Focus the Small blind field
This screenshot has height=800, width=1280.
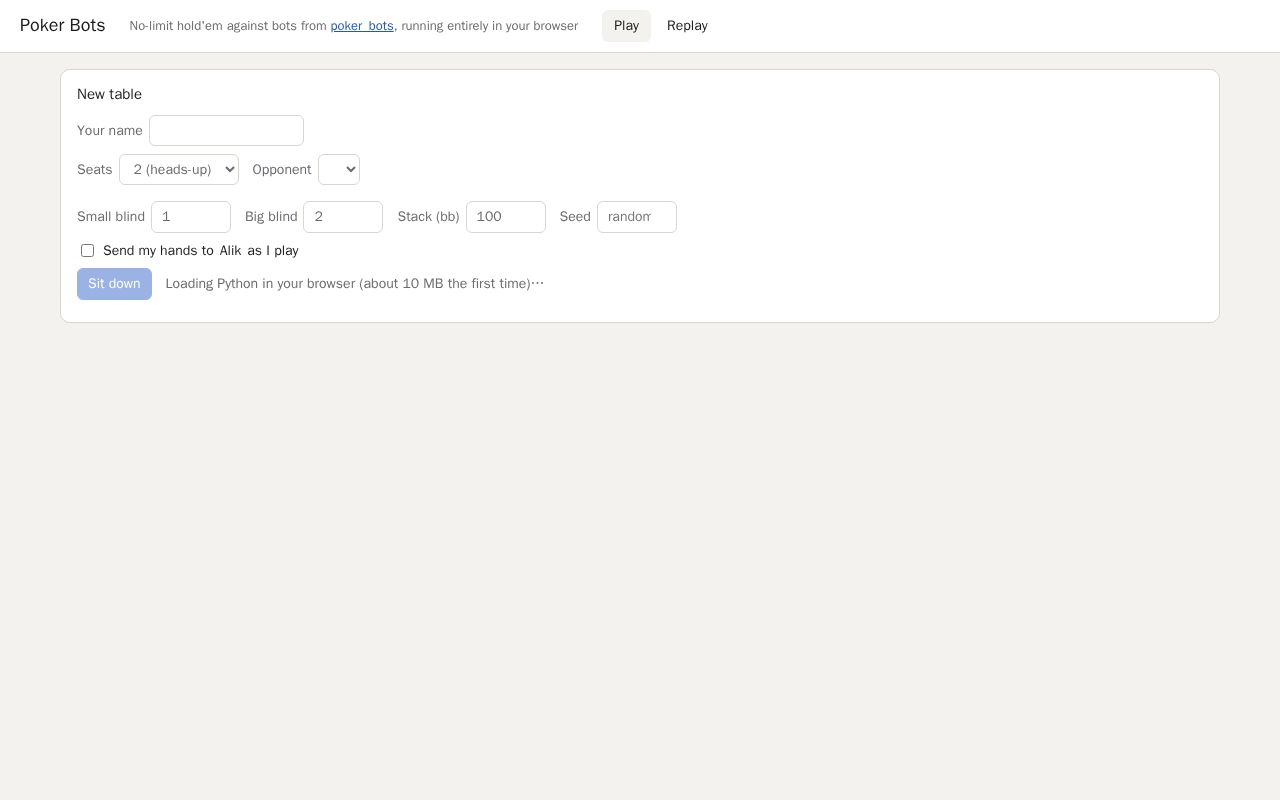pyautogui.click(x=191, y=217)
